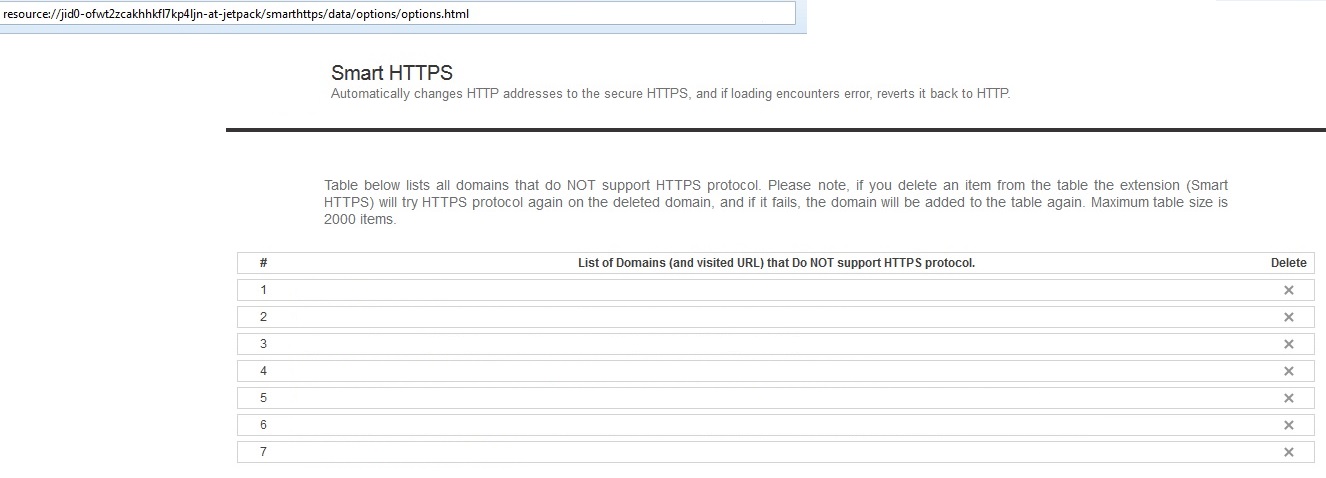Delete domain entry in row 7

coord(1288,452)
